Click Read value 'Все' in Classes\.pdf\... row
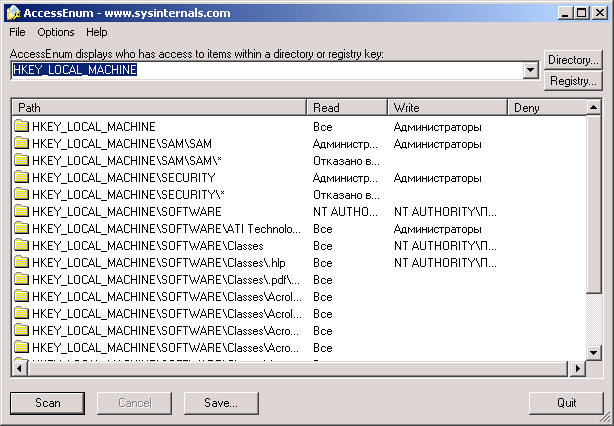 (x=323, y=280)
